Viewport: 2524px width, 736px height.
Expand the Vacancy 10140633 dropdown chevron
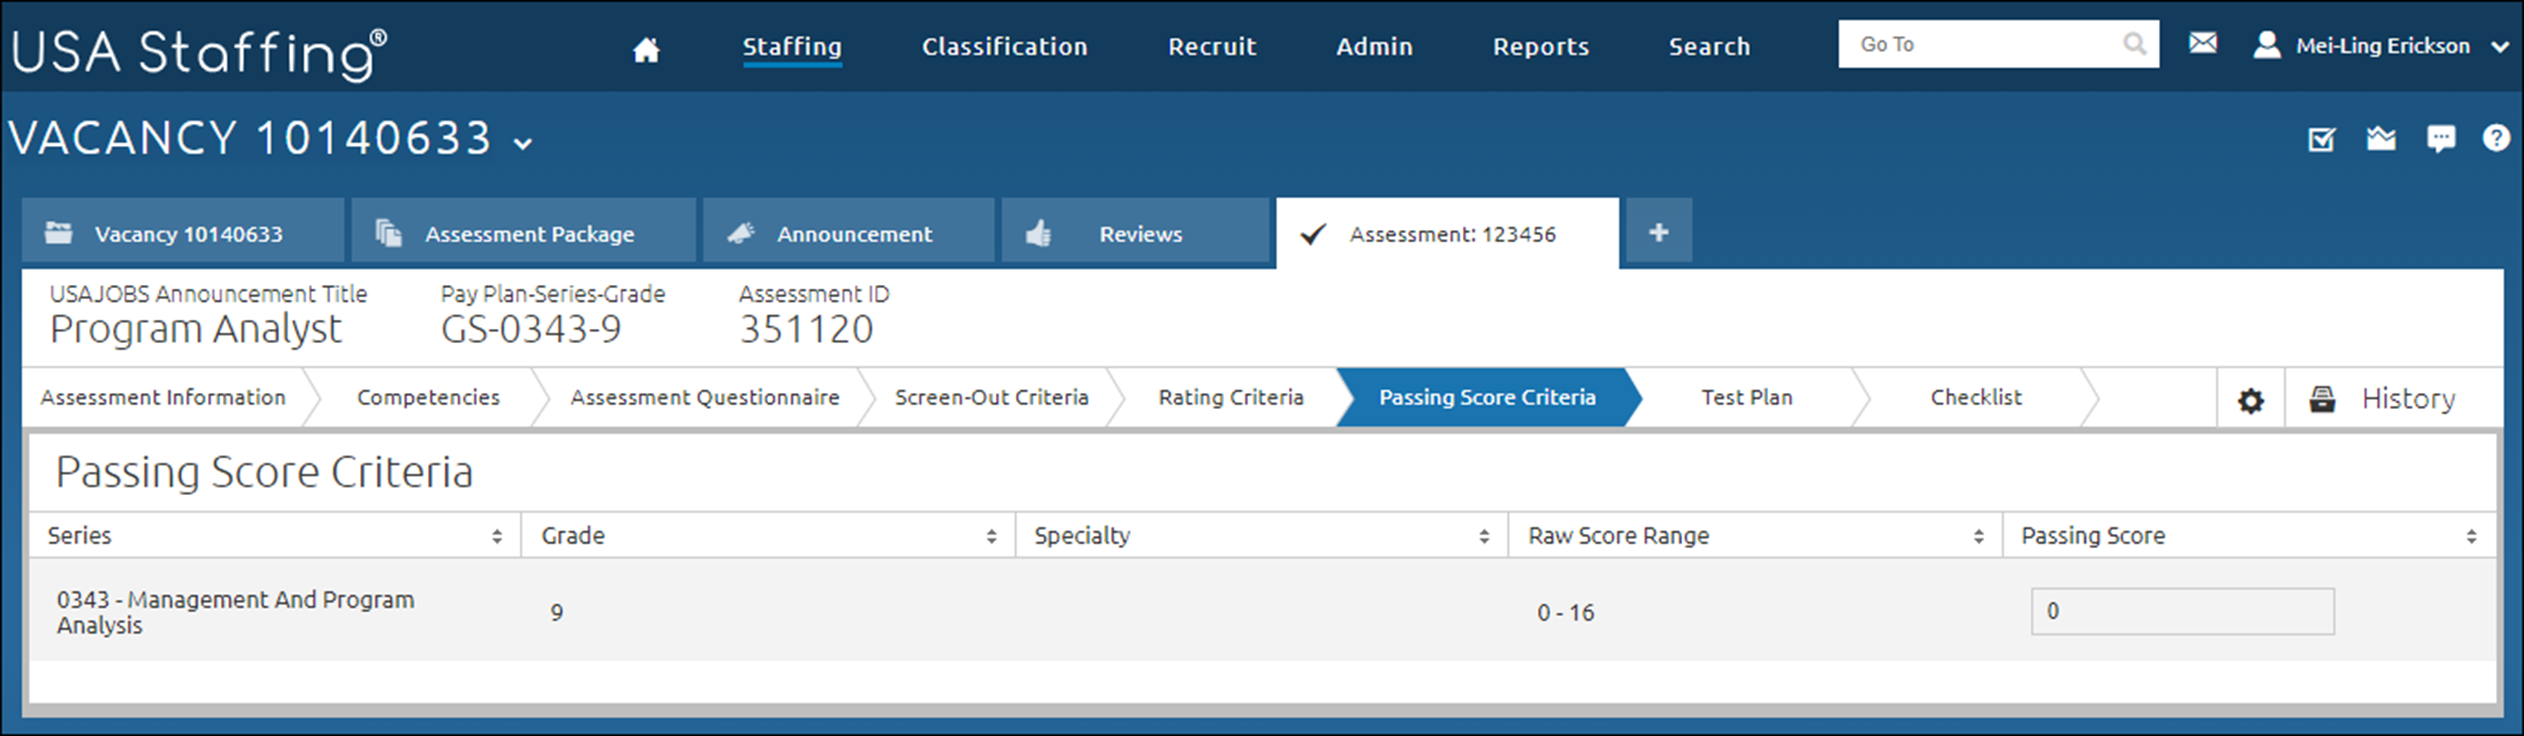[x=523, y=144]
